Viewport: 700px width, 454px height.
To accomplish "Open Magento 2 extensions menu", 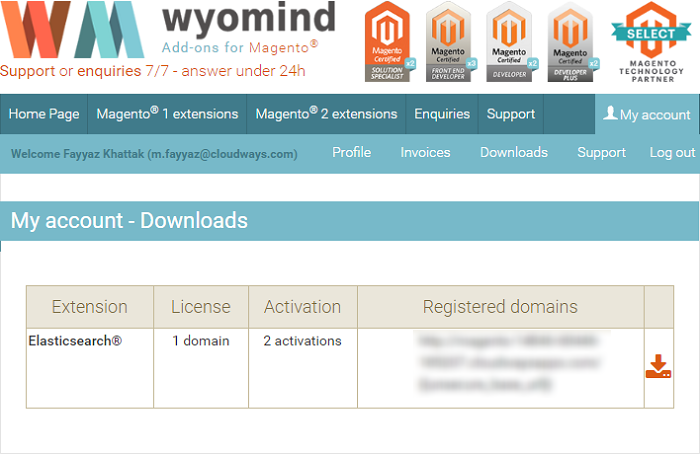I will (326, 114).
